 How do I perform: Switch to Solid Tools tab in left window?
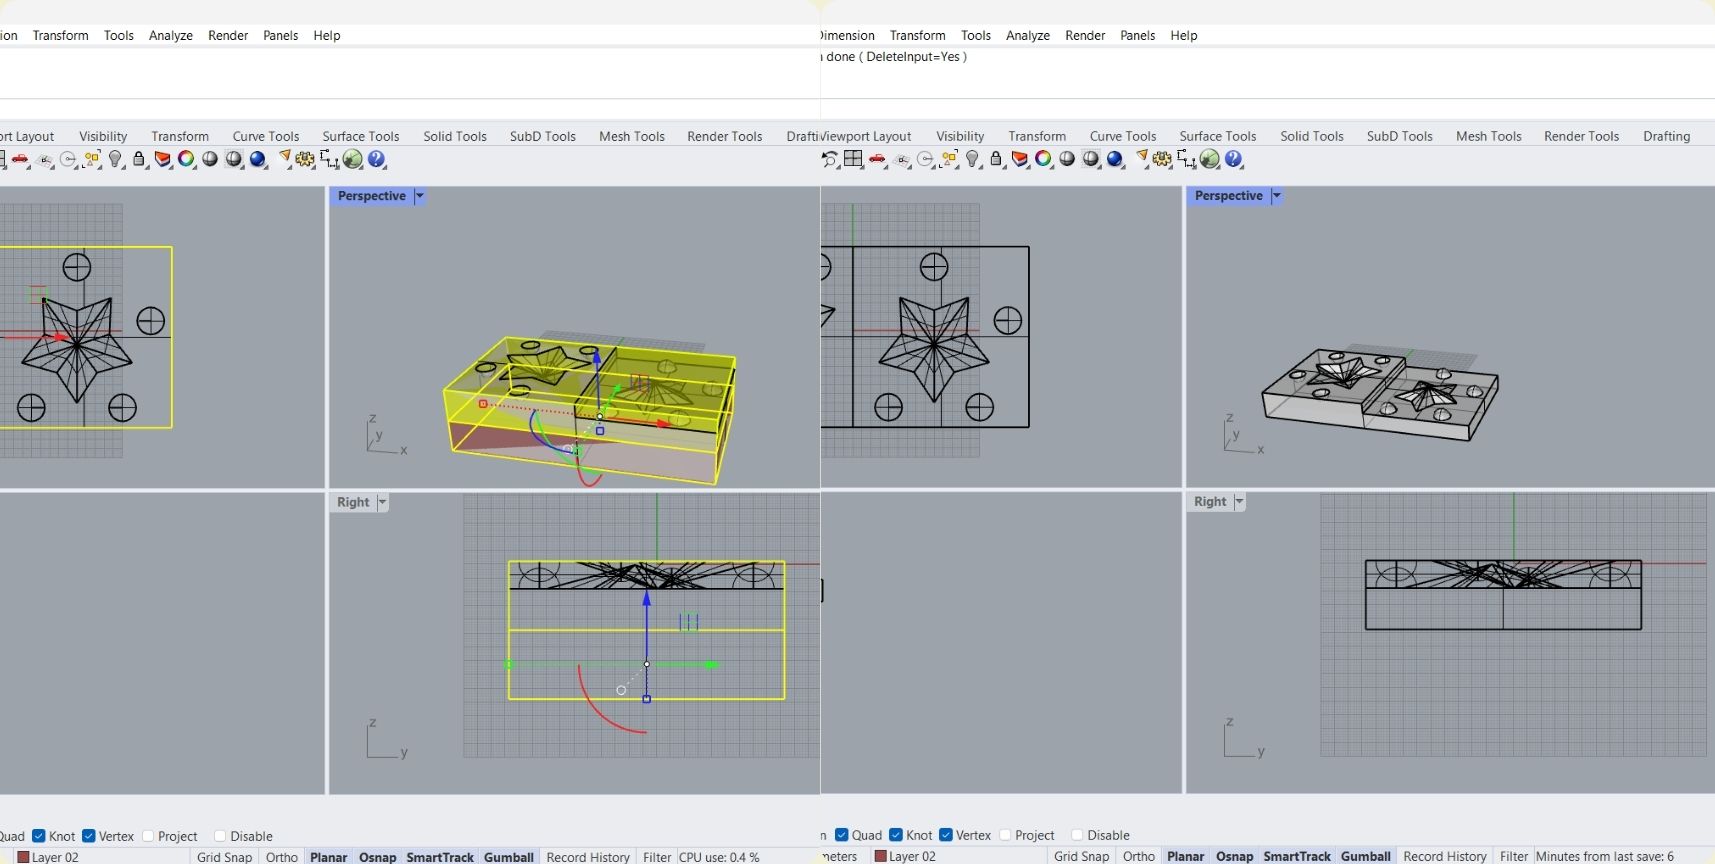[x=455, y=136]
